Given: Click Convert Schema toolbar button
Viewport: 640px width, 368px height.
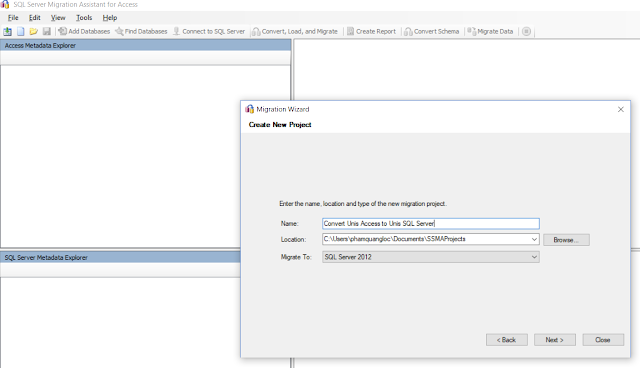Looking at the screenshot, I should (x=431, y=31).
